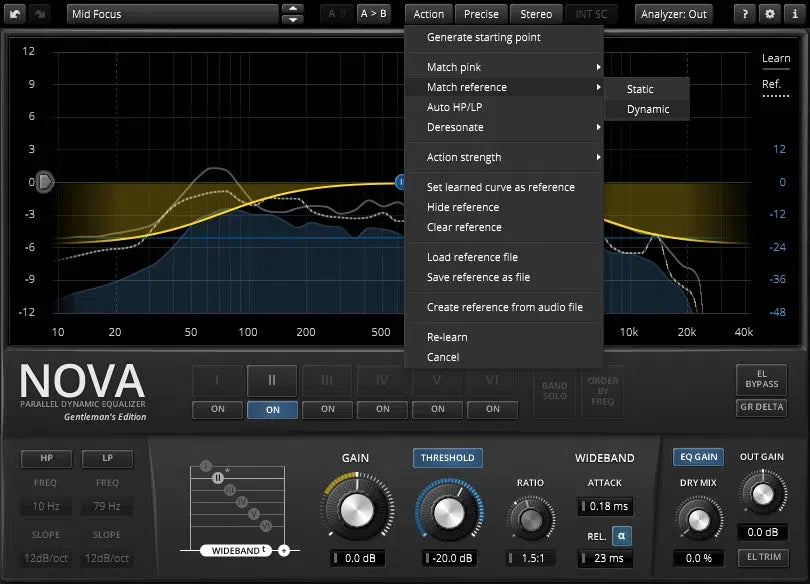The height and width of the screenshot is (584, 810).
Task: Open settings via the gear icon
Action: click(x=769, y=14)
